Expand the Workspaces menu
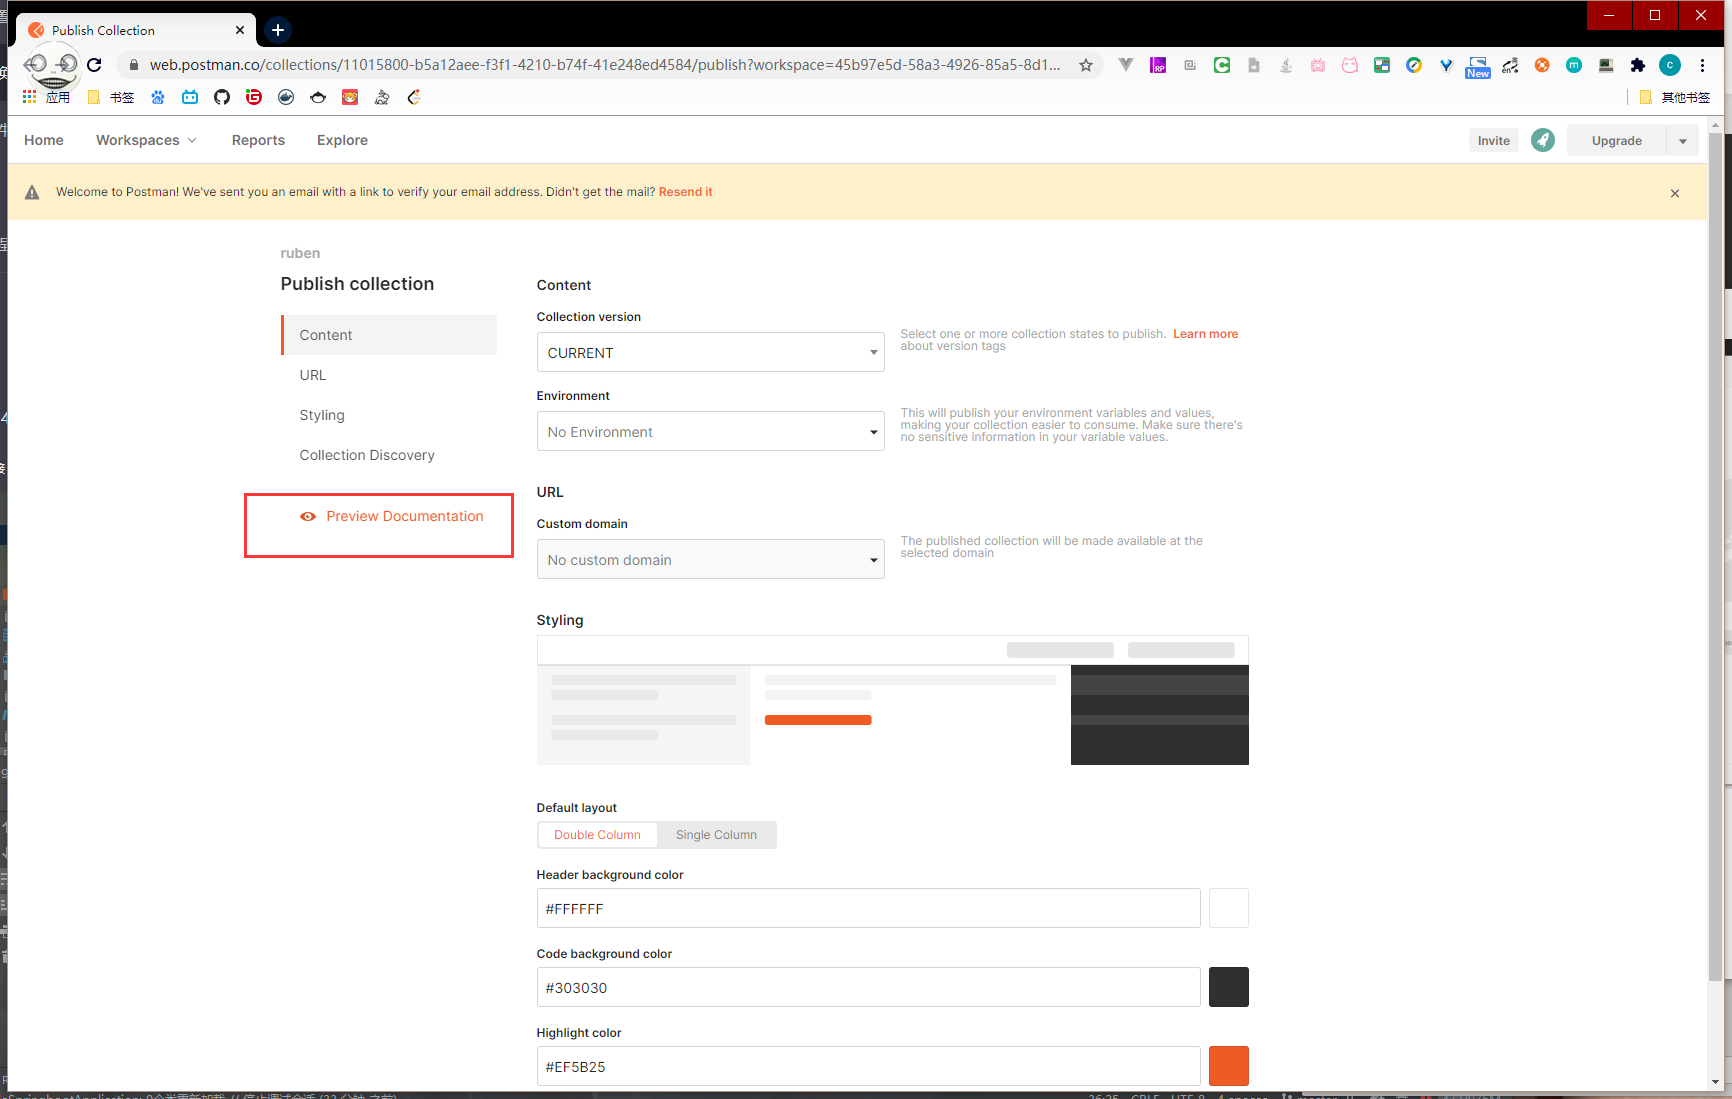Screen dimensions: 1732x1099 tap(146, 140)
